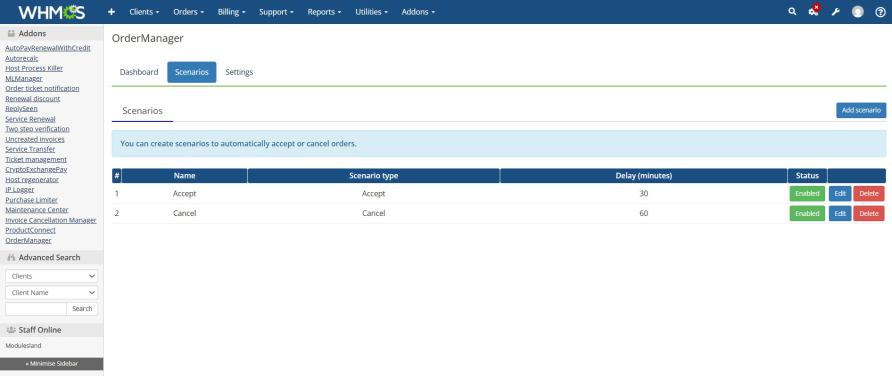Toggle Enabled status for Accept scenario
This screenshot has height=376, width=892.
[x=807, y=193]
